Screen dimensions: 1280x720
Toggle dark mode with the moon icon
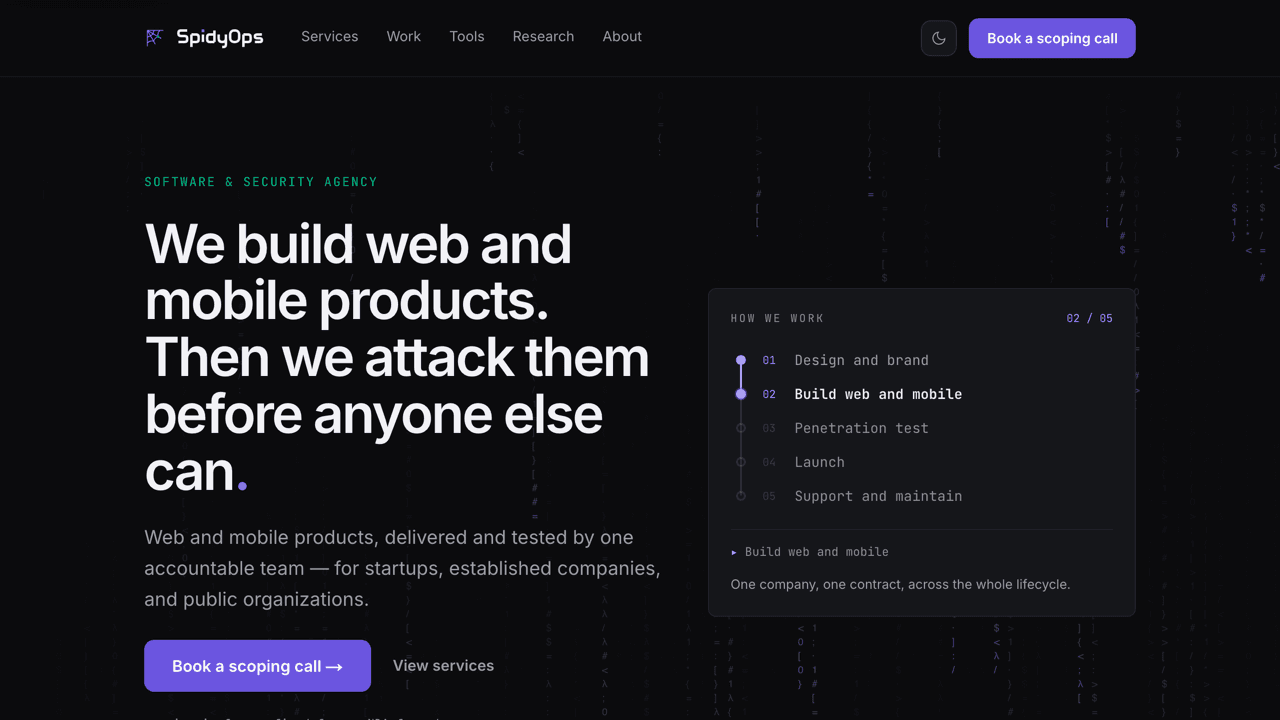click(x=939, y=38)
